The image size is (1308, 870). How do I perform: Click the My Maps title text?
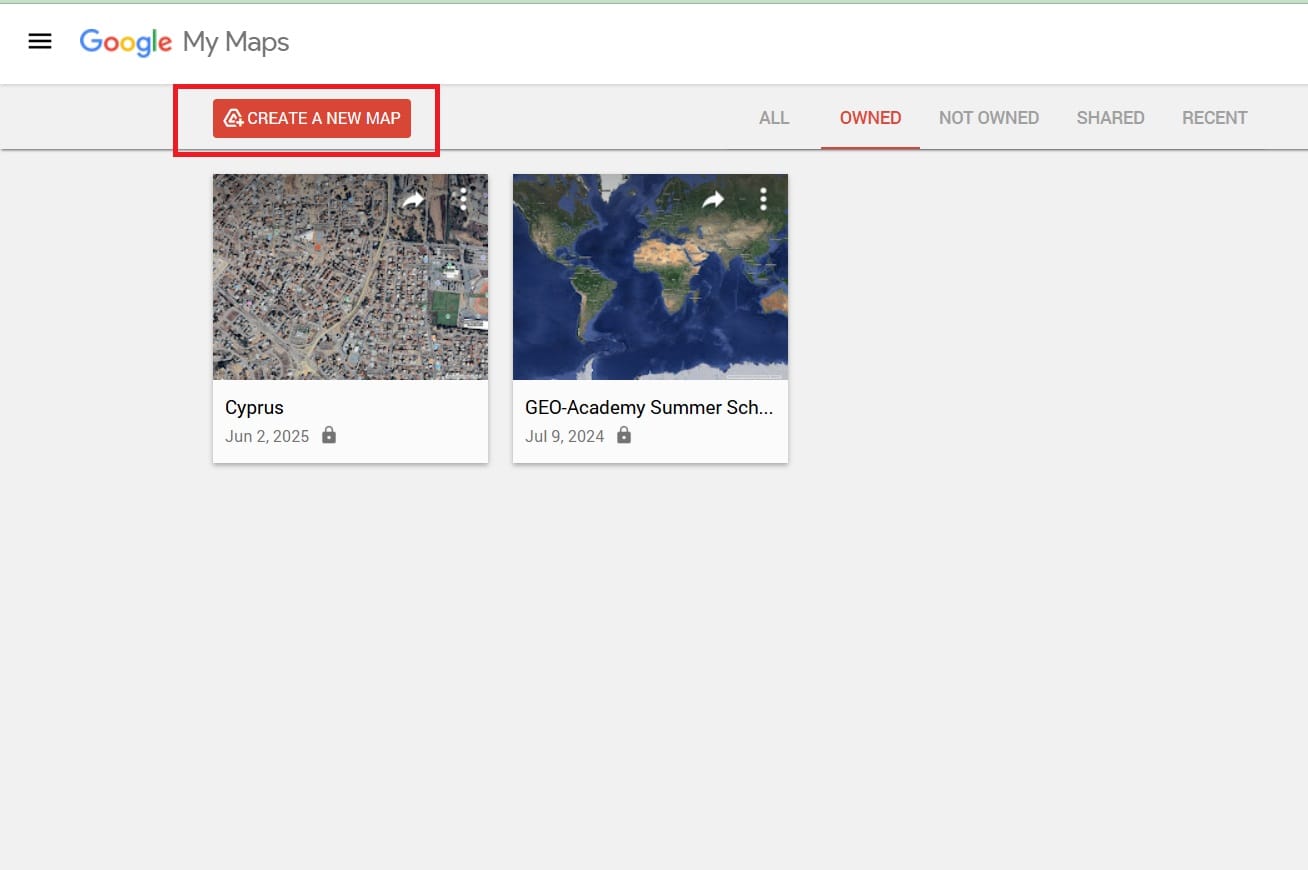click(x=236, y=42)
